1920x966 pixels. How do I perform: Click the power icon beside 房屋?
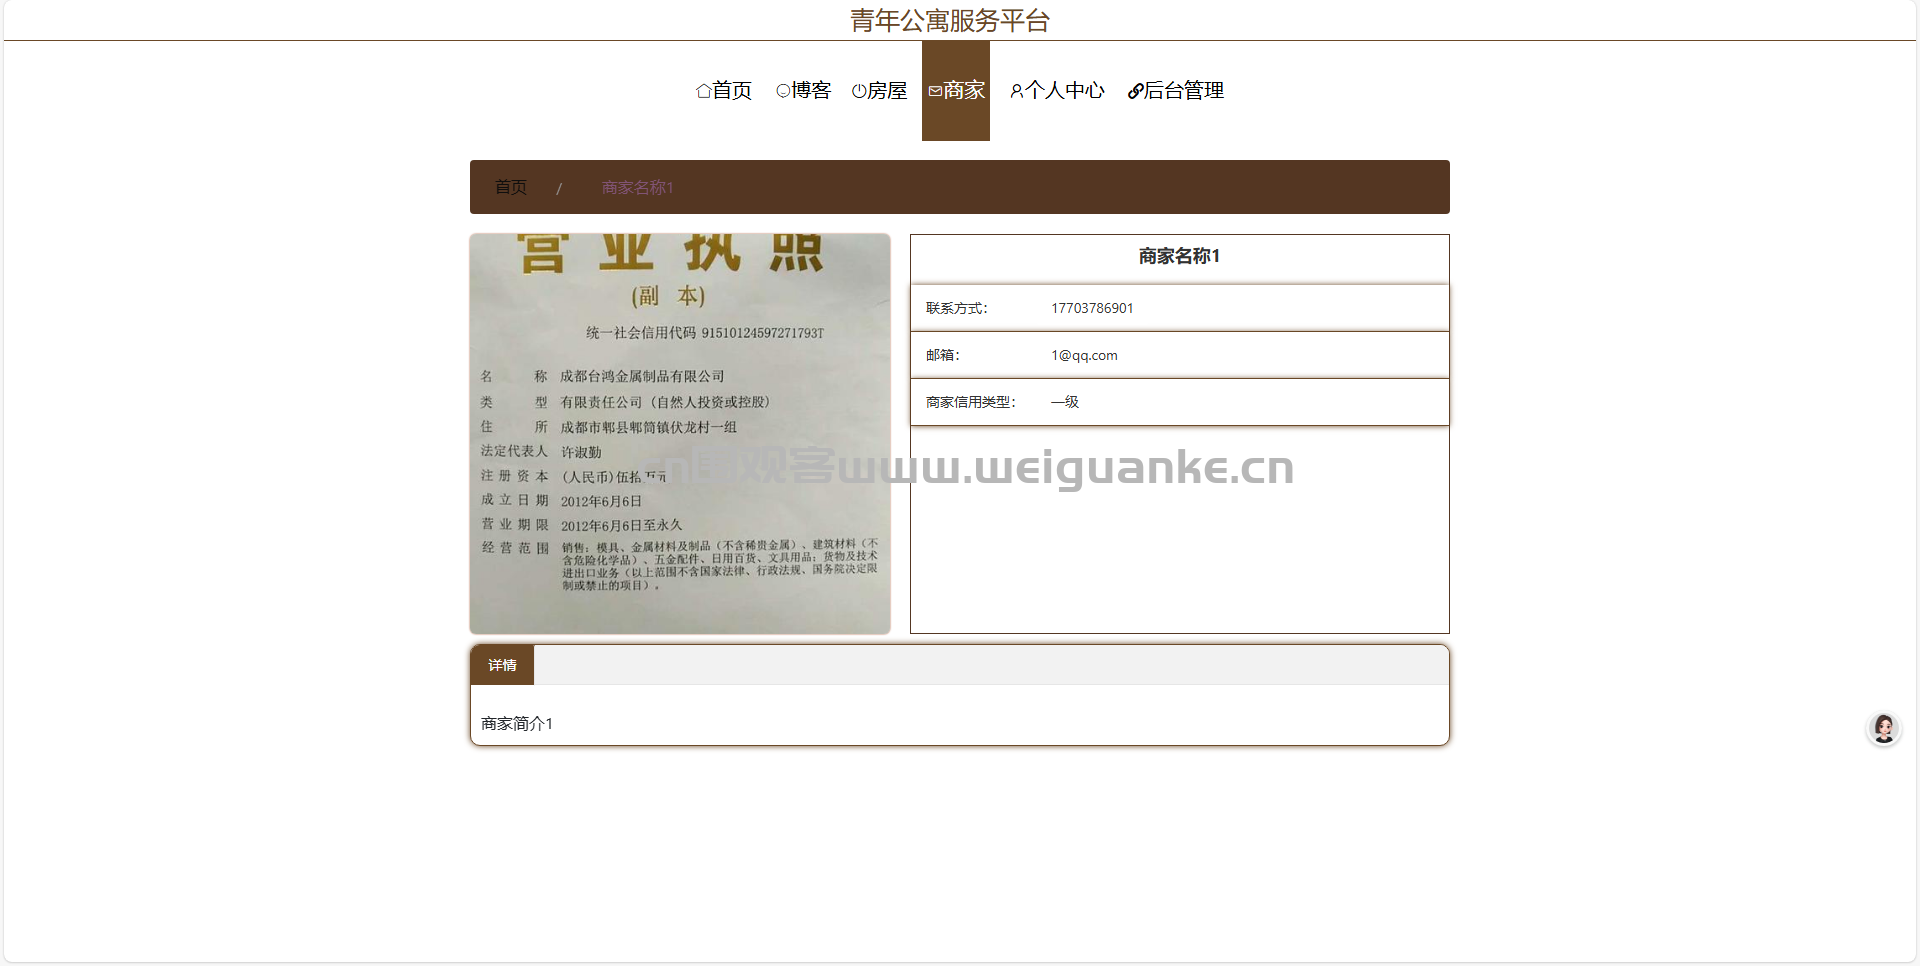click(859, 91)
